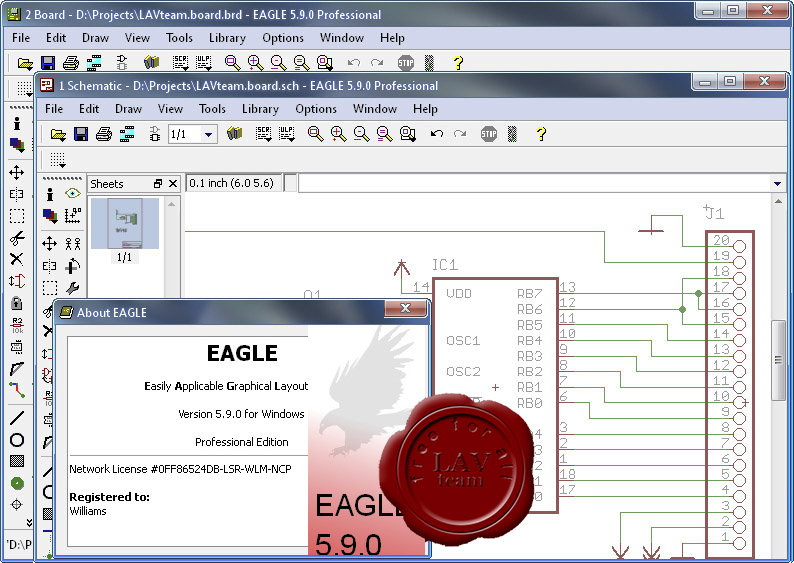The image size is (794, 563).
Task: Click the command line input field
Action: coord(534,183)
